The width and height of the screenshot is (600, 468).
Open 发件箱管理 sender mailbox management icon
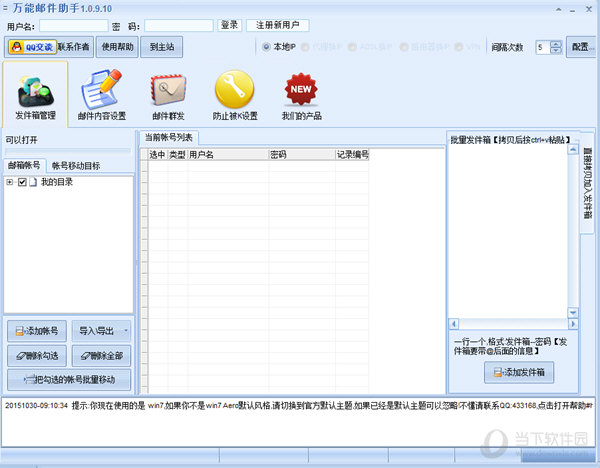click(x=35, y=95)
